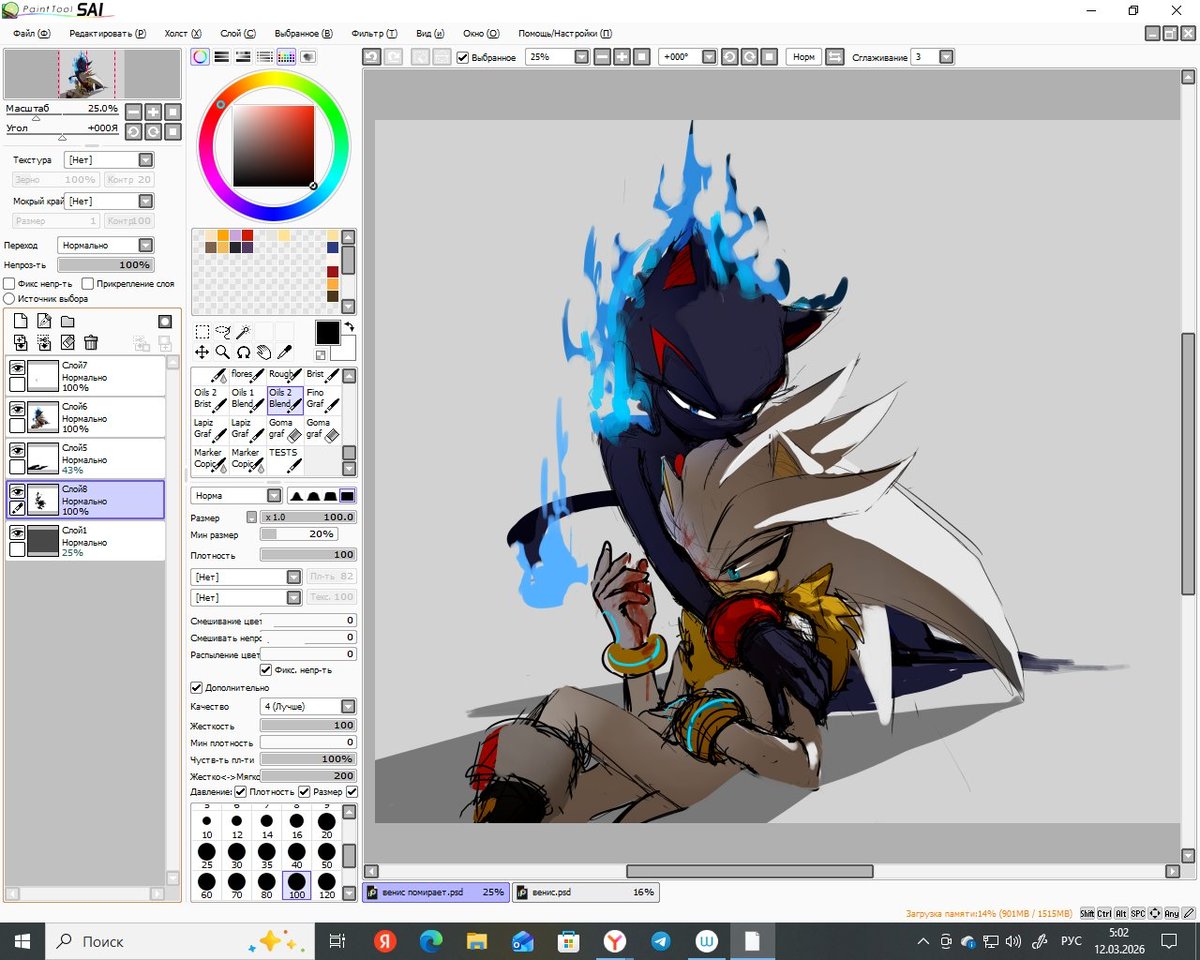Open the Холст menu
The height and width of the screenshot is (960, 1200).
(182, 33)
